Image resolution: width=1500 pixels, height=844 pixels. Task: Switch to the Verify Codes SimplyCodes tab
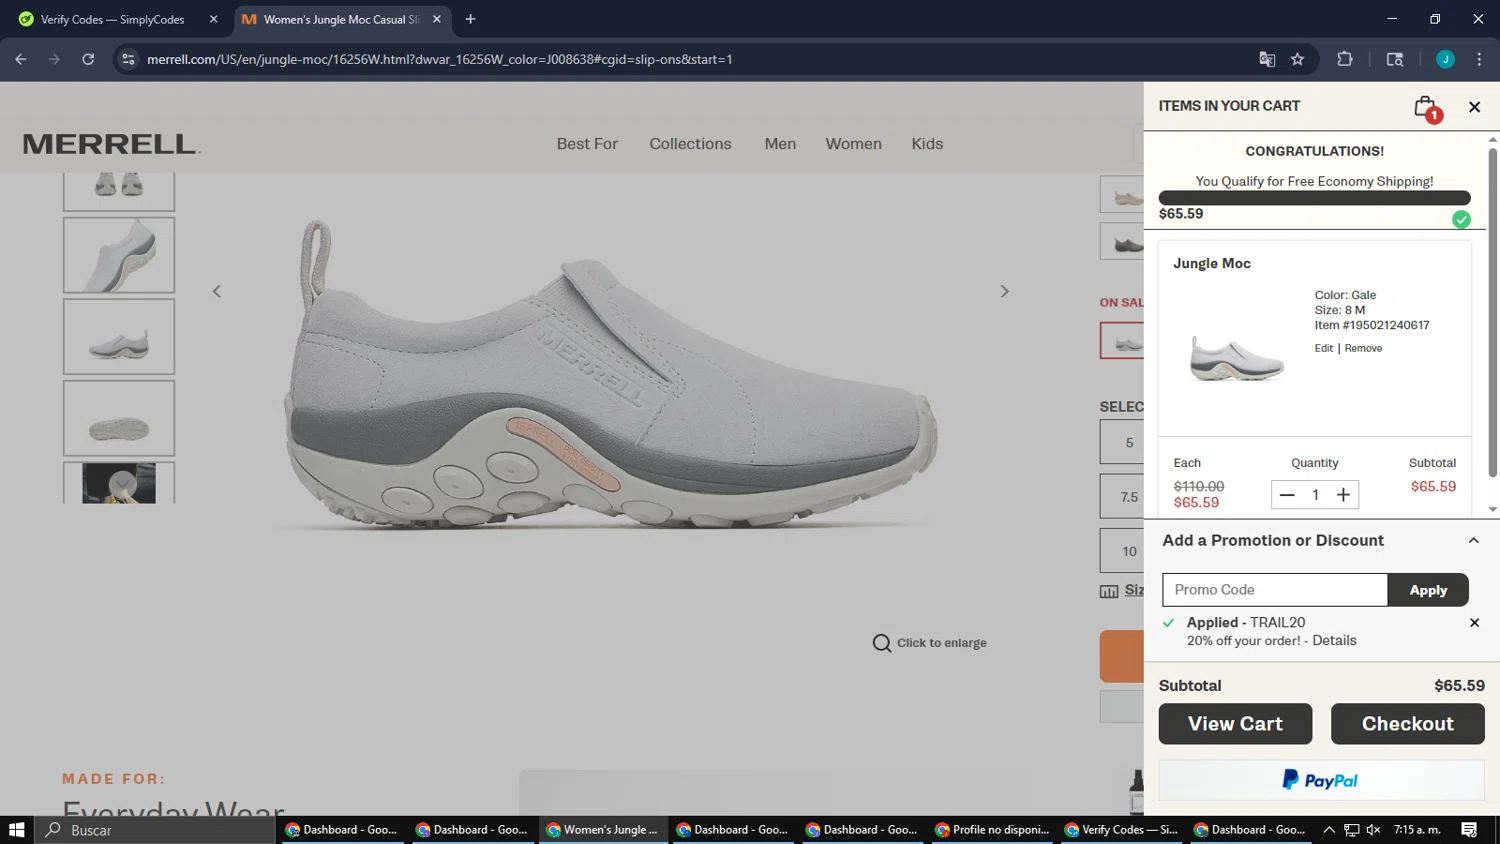[x=112, y=19]
